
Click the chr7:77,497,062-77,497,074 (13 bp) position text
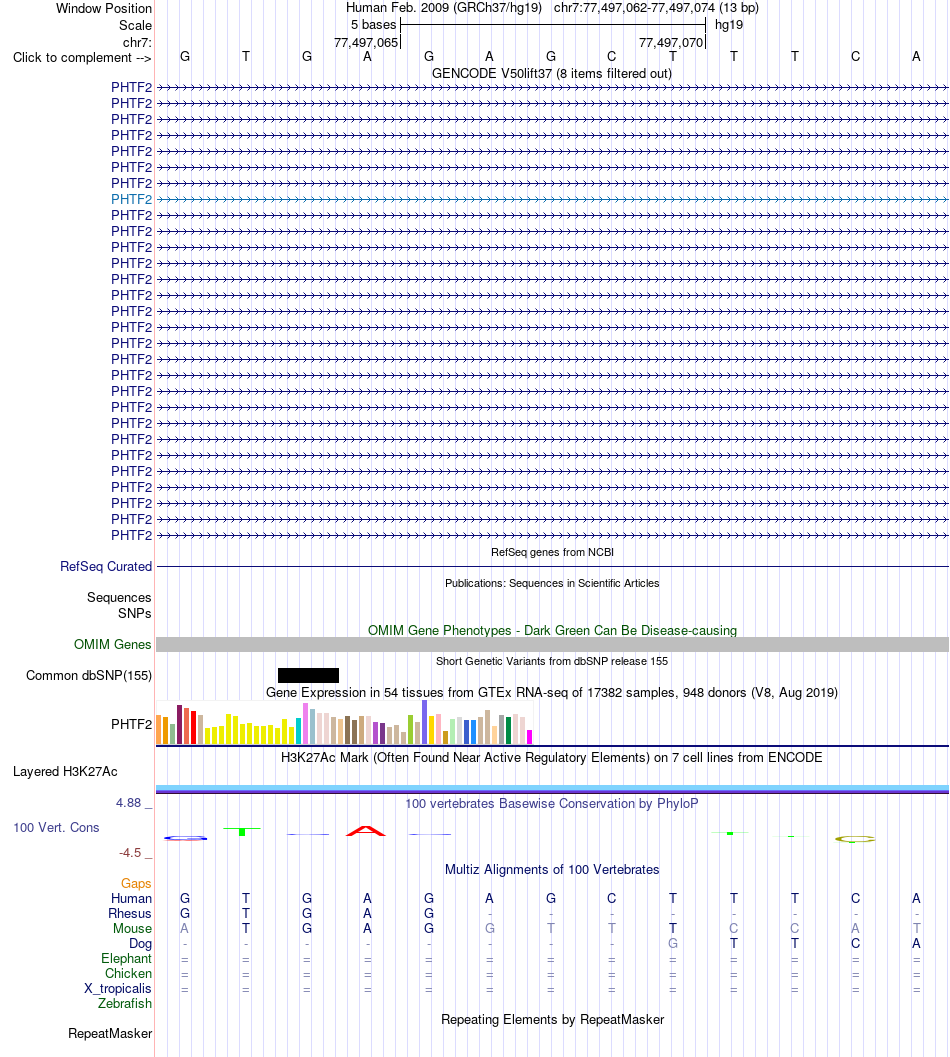656,8
